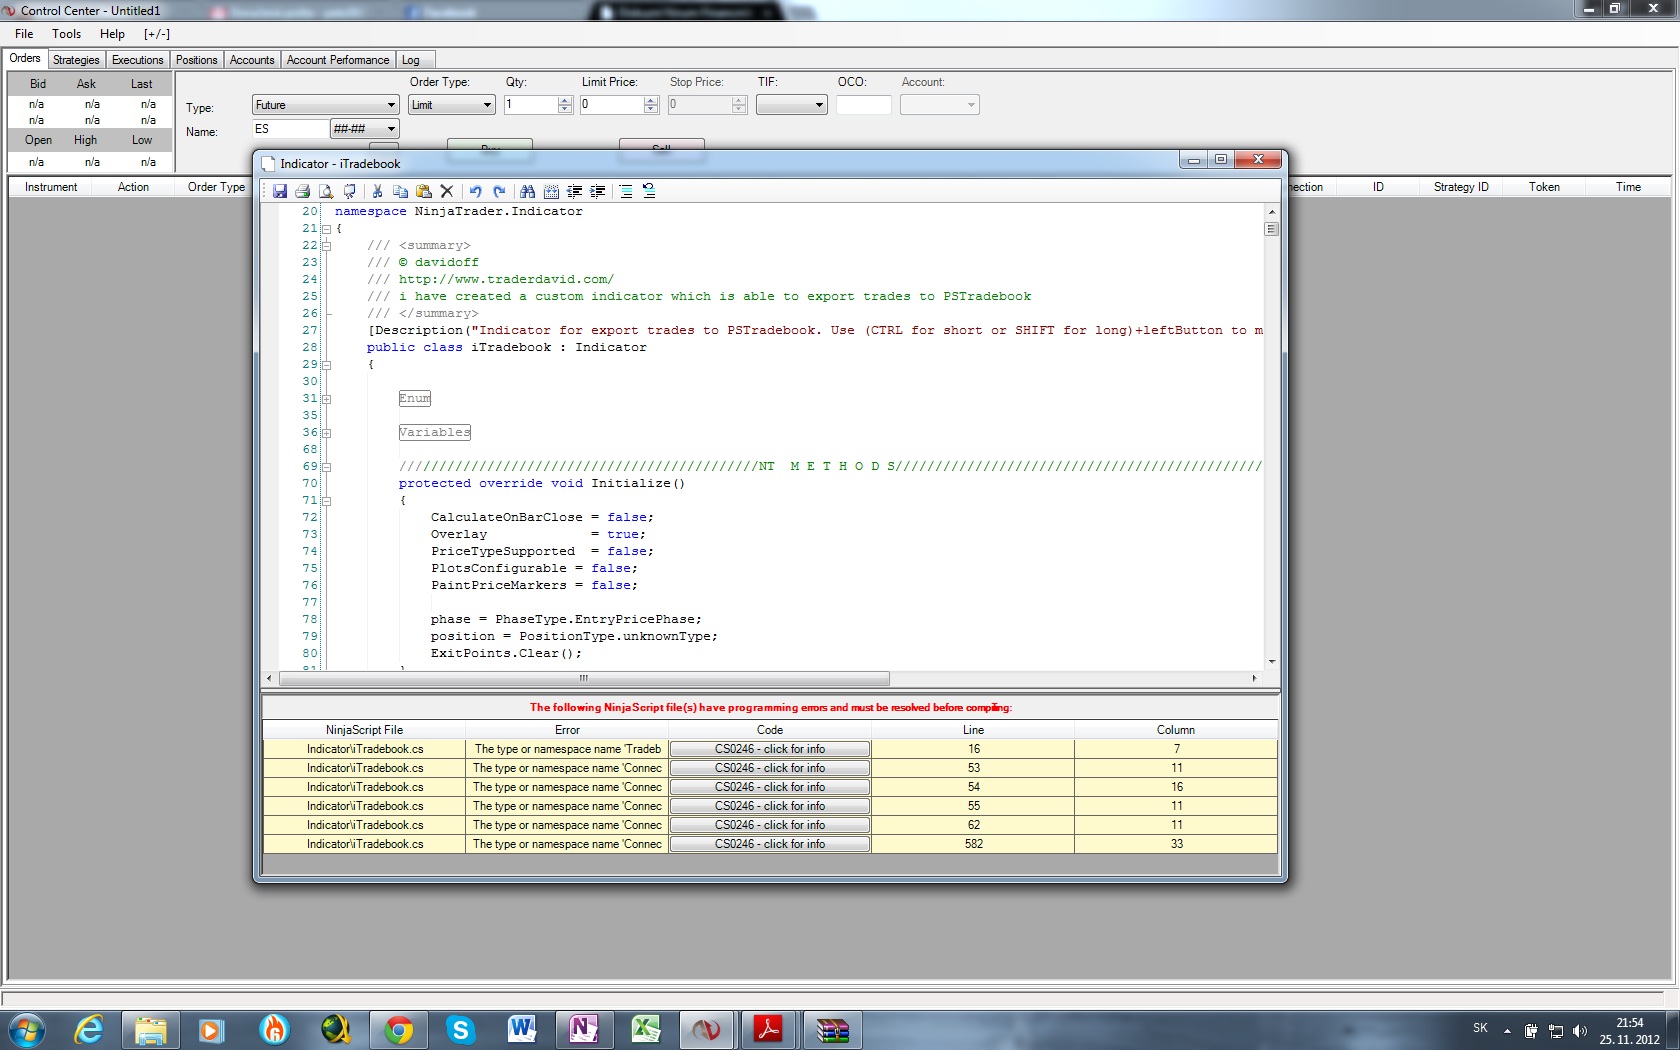This screenshot has height=1050, width=1680.
Task: Expand the collapsed Variables region
Action: pos(326,433)
